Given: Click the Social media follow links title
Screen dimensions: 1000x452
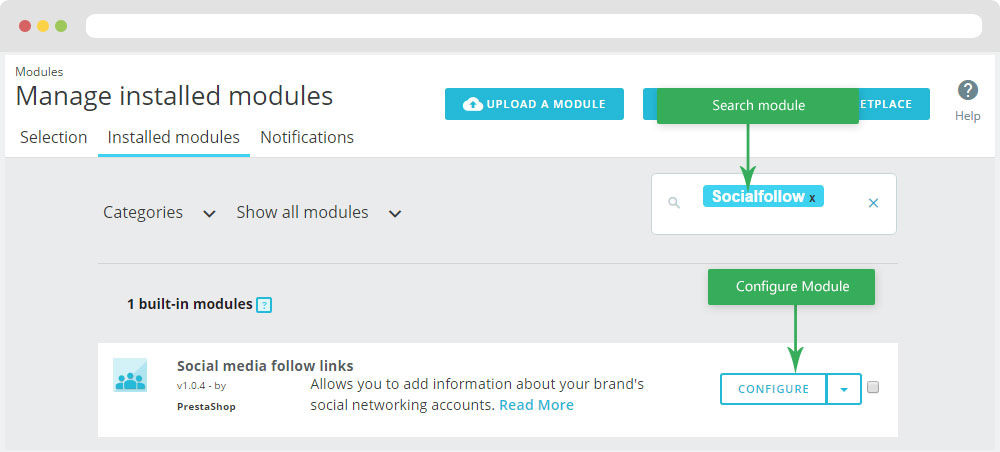Looking at the screenshot, I should coord(265,366).
